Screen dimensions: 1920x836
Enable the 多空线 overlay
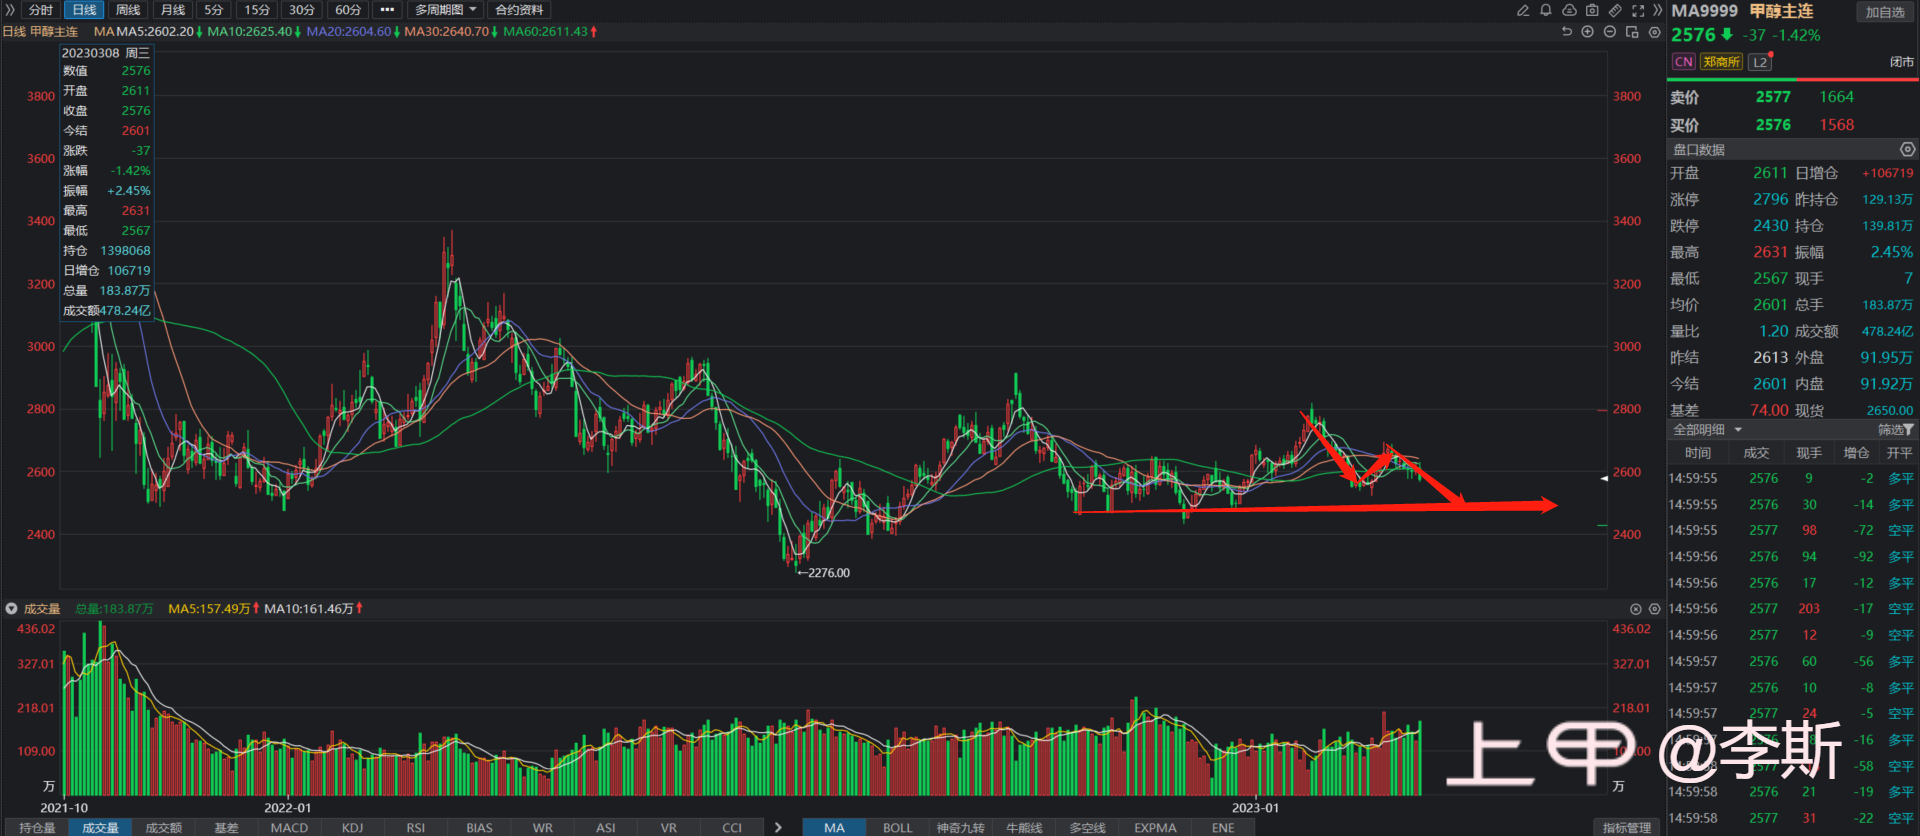(x=1087, y=828)
